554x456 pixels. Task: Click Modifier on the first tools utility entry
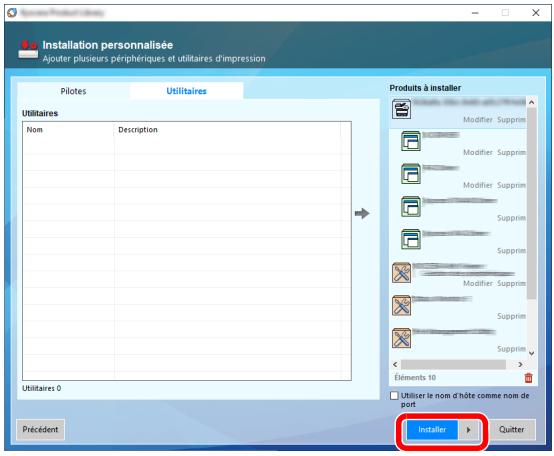coord(478,283)
